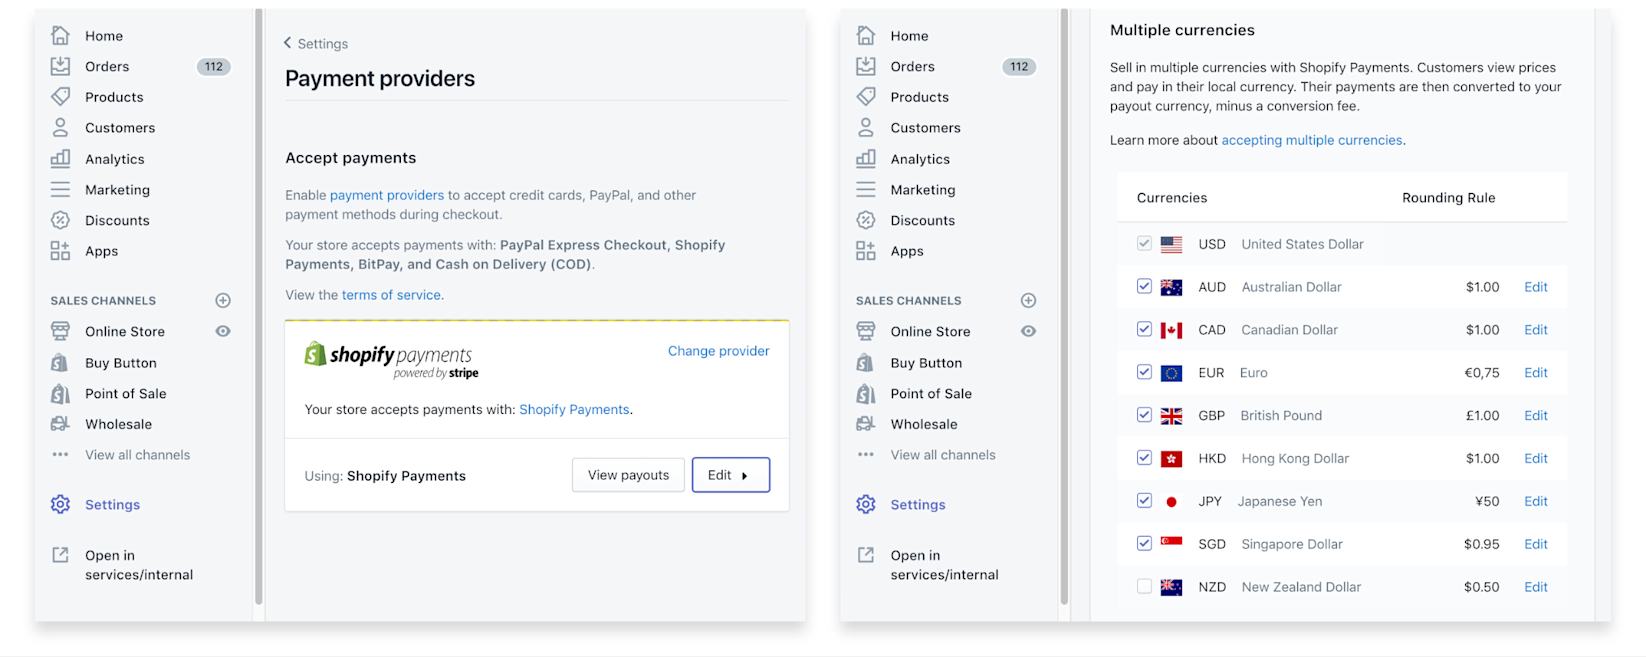This screenshot has width=1646, height=657.
Task: Click Apps grid icon in left panel
Action: tap(60, 251)
